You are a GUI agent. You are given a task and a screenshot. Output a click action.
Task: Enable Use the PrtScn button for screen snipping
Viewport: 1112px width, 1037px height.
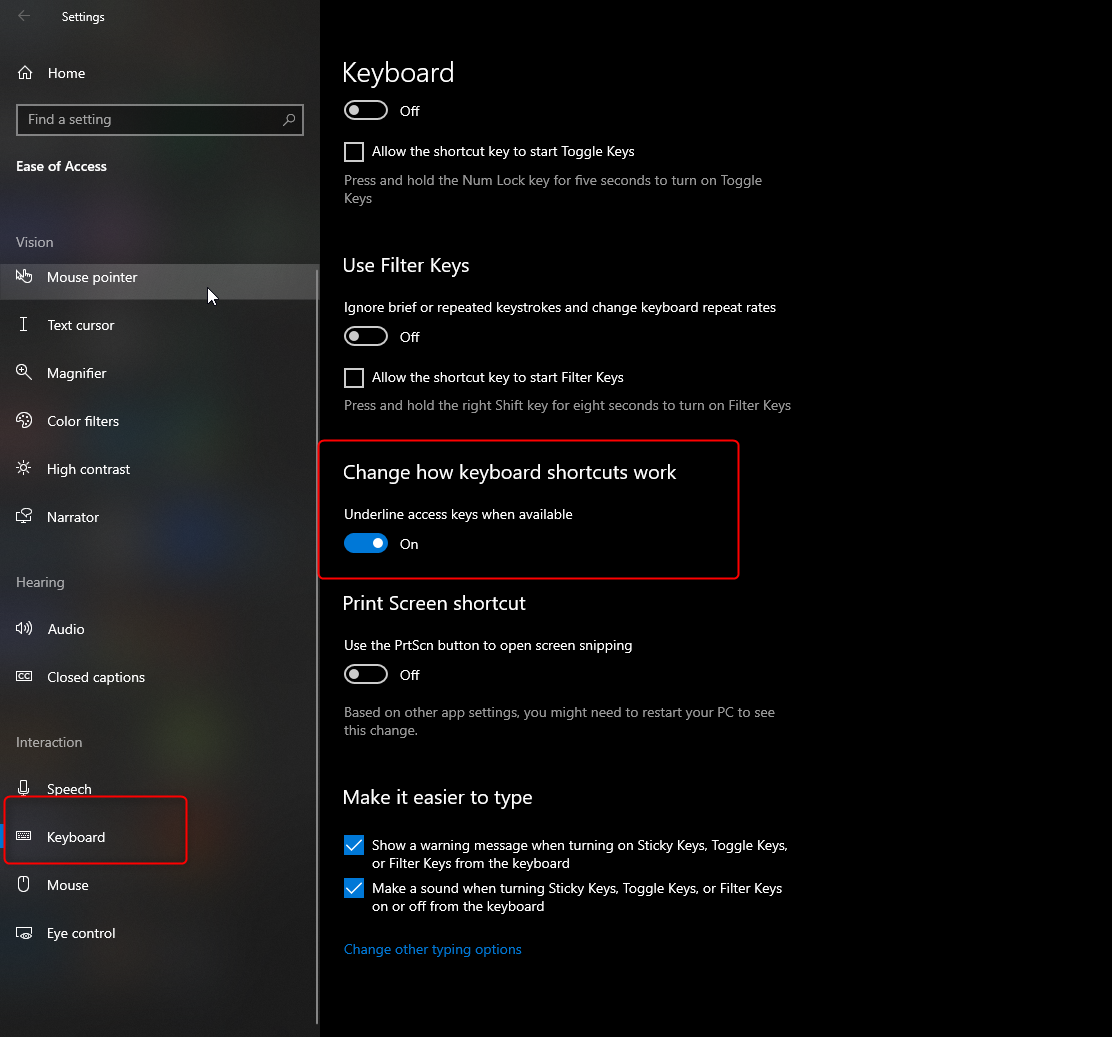click(x=366, y=673)
